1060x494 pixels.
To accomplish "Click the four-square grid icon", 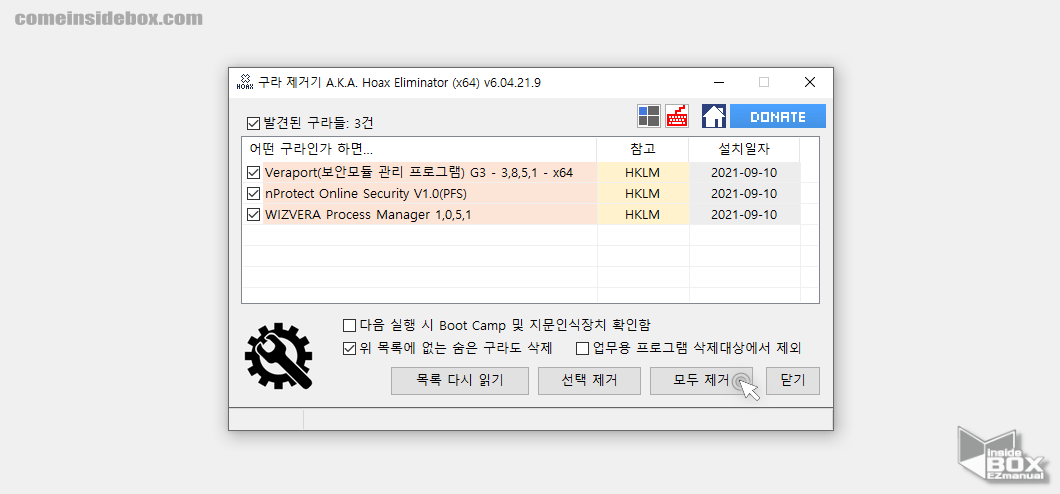I will (x=649, y=116).
